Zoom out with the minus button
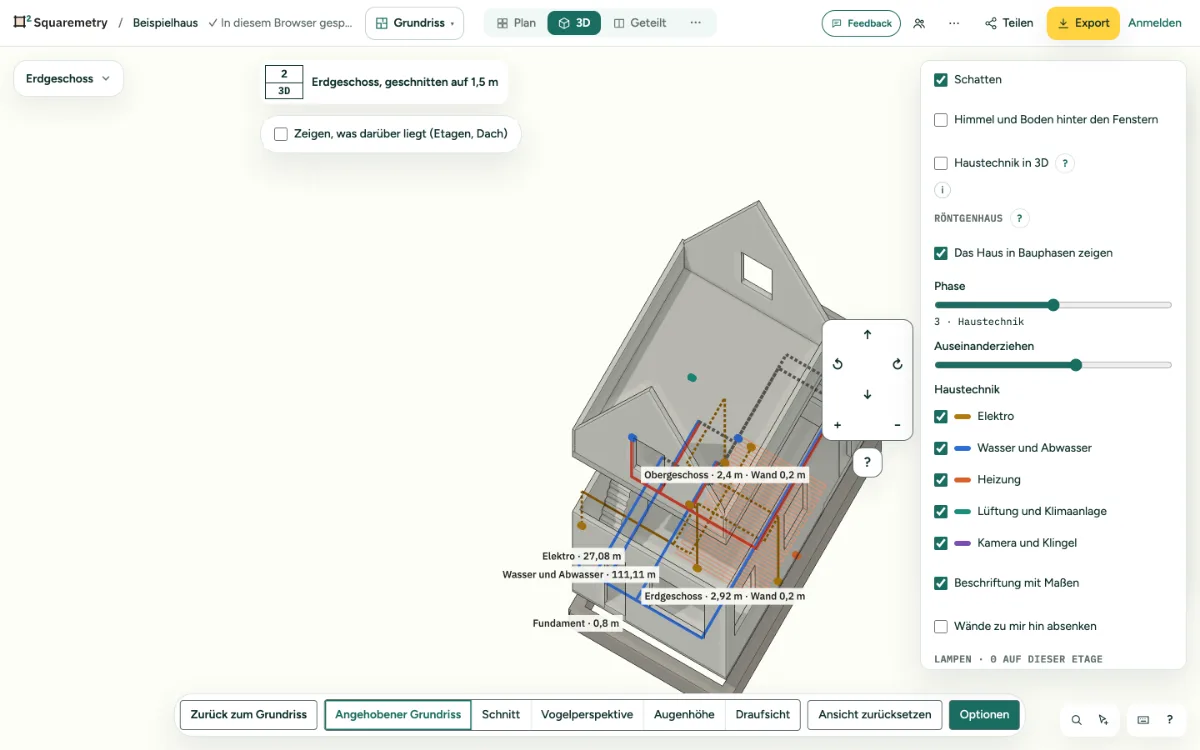The height and width of the screenshot is (750, 1200). [897, 425]
